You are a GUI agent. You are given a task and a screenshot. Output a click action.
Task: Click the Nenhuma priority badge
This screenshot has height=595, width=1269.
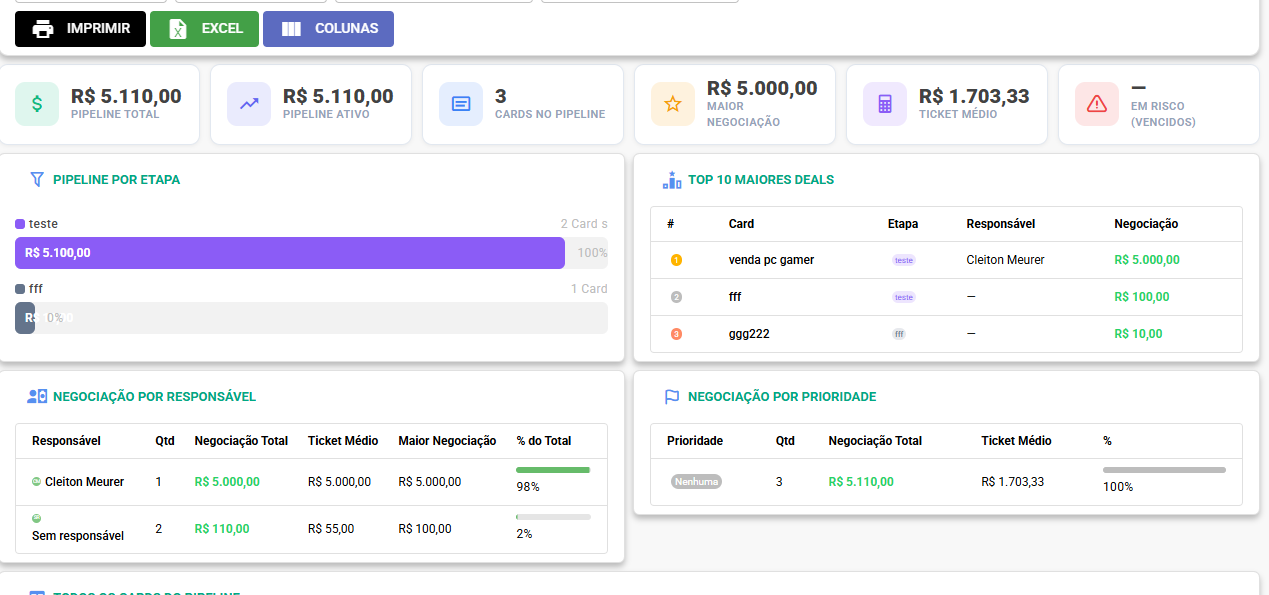click(696, 482)
